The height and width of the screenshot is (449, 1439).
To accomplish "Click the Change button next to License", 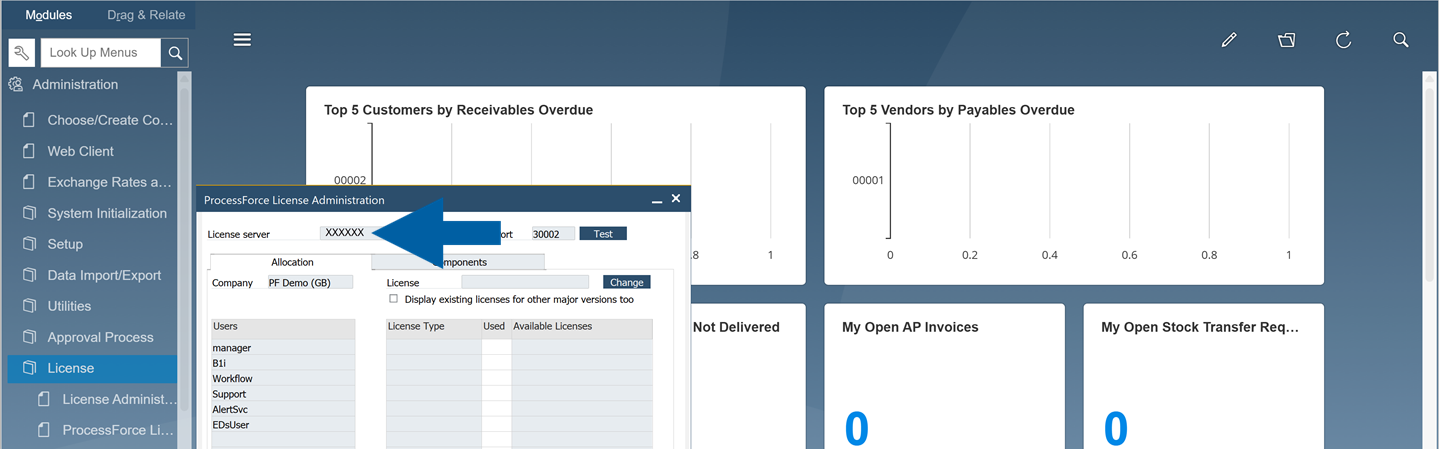I will tap(626, 282).
